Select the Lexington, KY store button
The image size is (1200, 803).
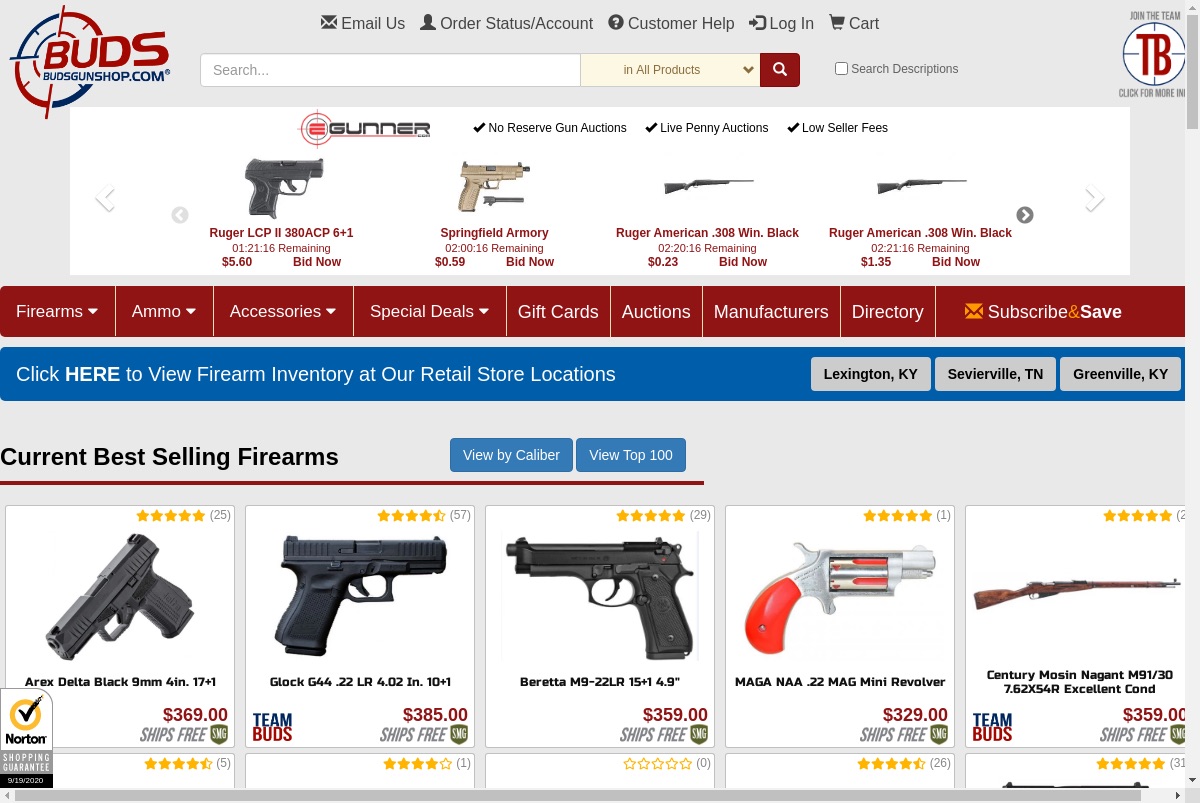870,374
